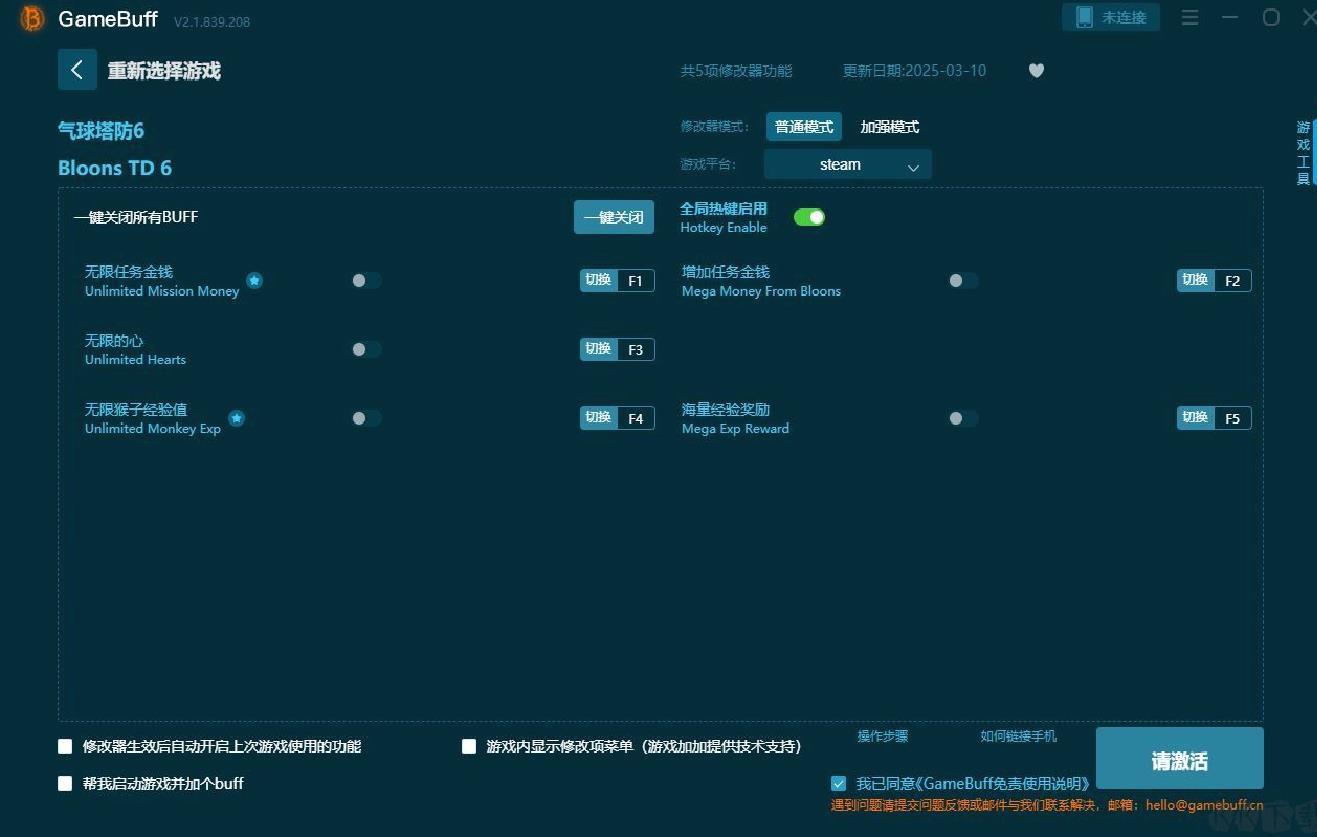Click the F4 hotkey switch button
1317x837 pixels.
coord(617,418)
